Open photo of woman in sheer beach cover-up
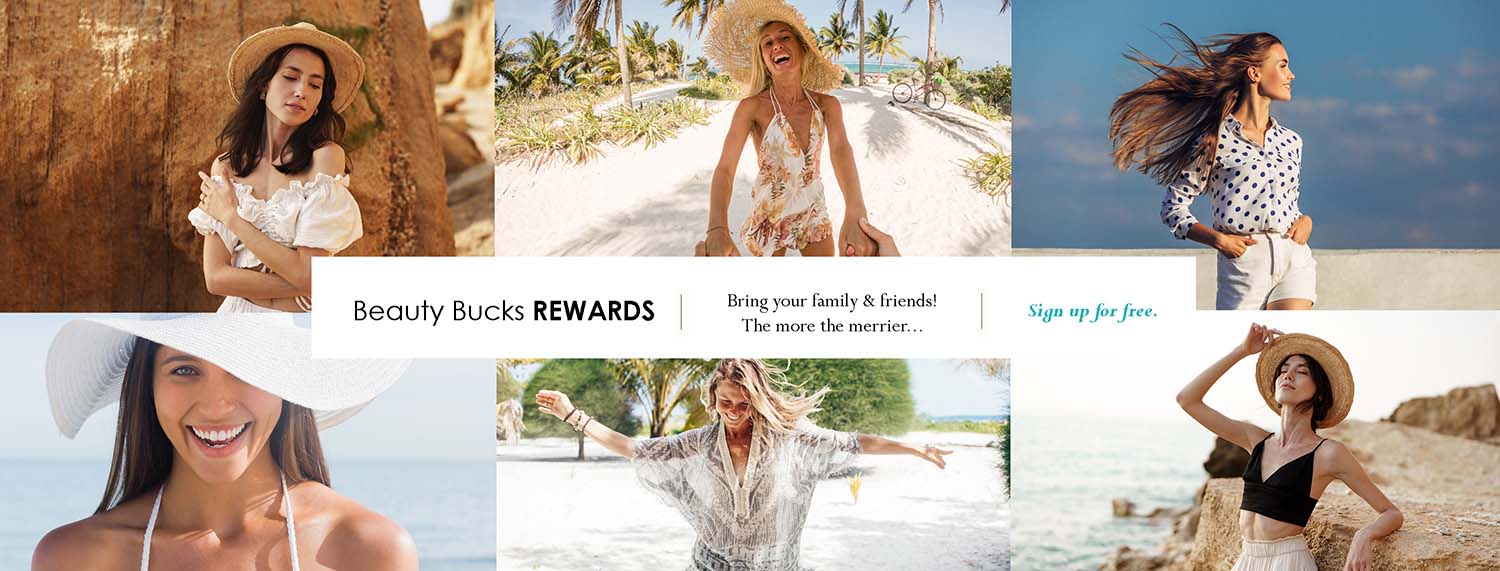Viewport: 1500px width, 571px height. click(x=753, y=465)
